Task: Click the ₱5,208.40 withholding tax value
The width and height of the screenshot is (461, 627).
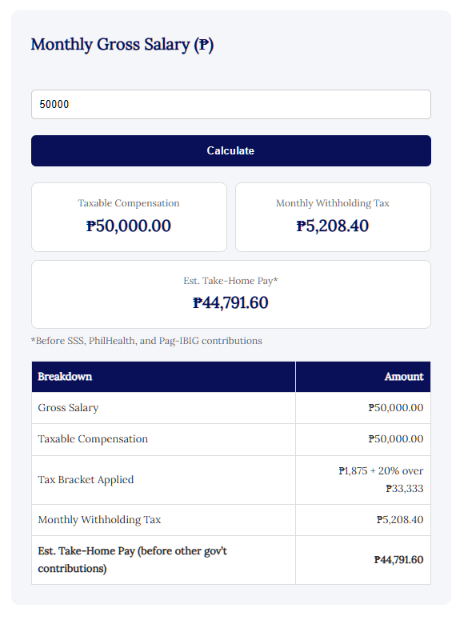Action: [x=333, y=226]
